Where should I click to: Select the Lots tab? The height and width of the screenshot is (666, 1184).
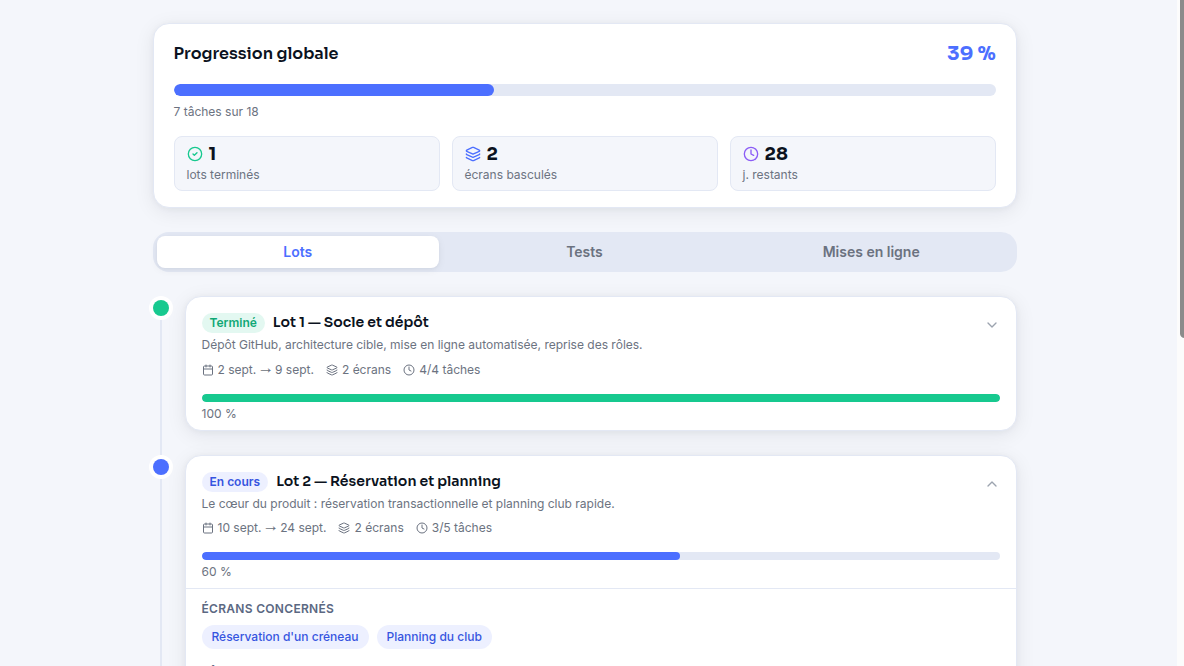click(x=298, y=252)
